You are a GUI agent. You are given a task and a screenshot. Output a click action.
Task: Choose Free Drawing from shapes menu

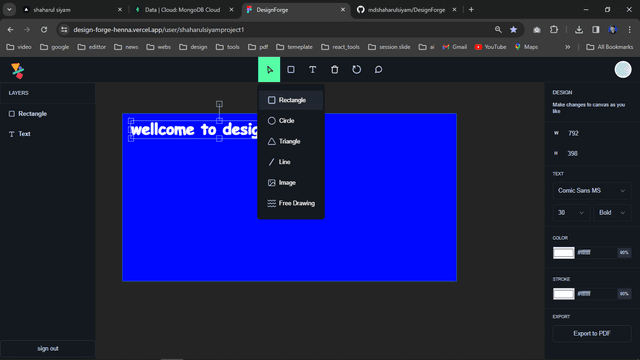pos(291,203)
